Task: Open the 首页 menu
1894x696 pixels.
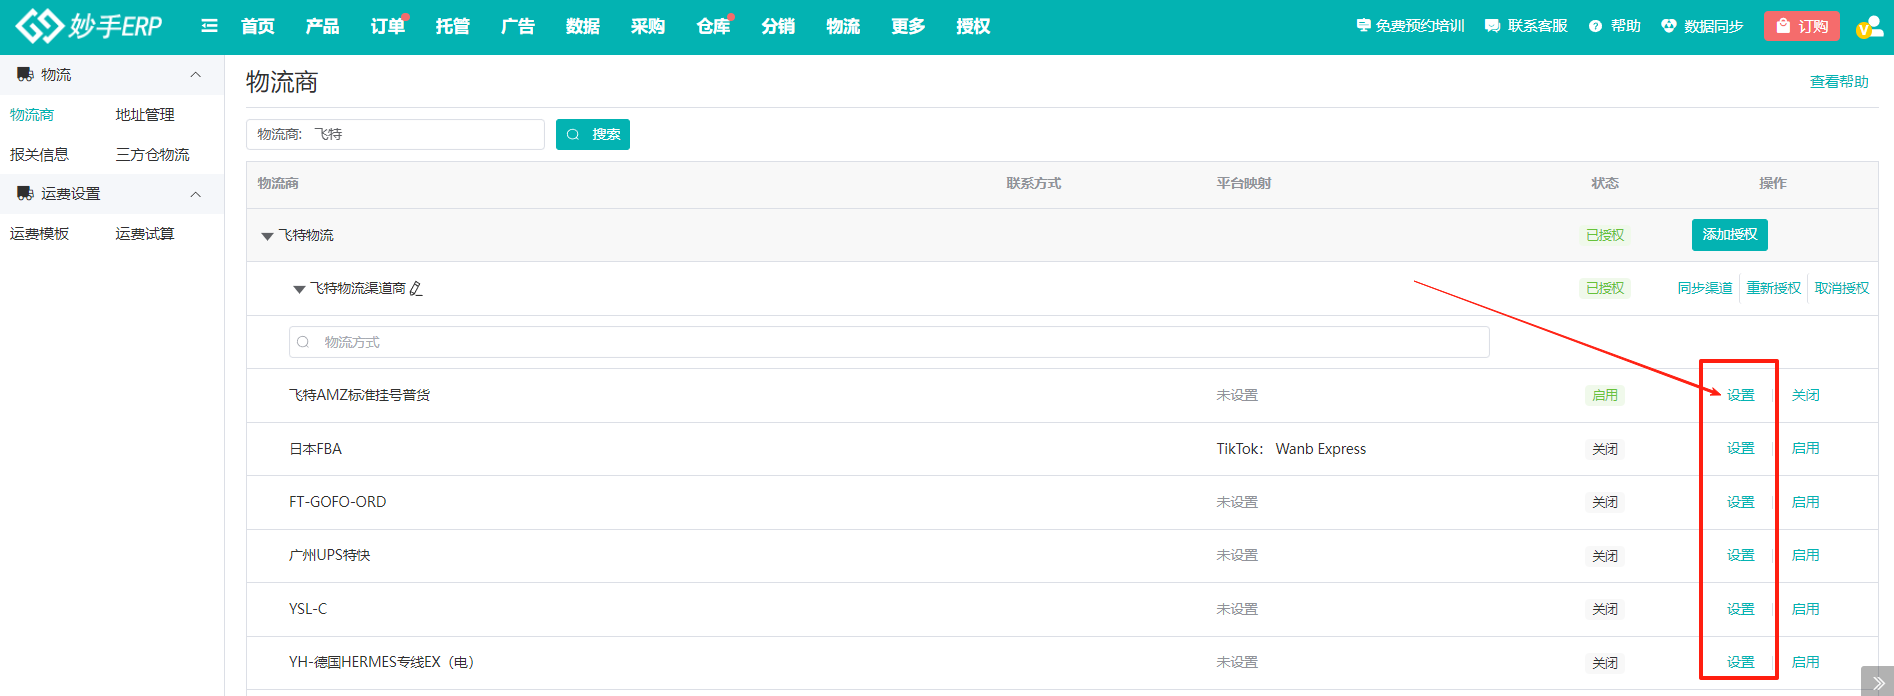Action: (x=258, y=26)
